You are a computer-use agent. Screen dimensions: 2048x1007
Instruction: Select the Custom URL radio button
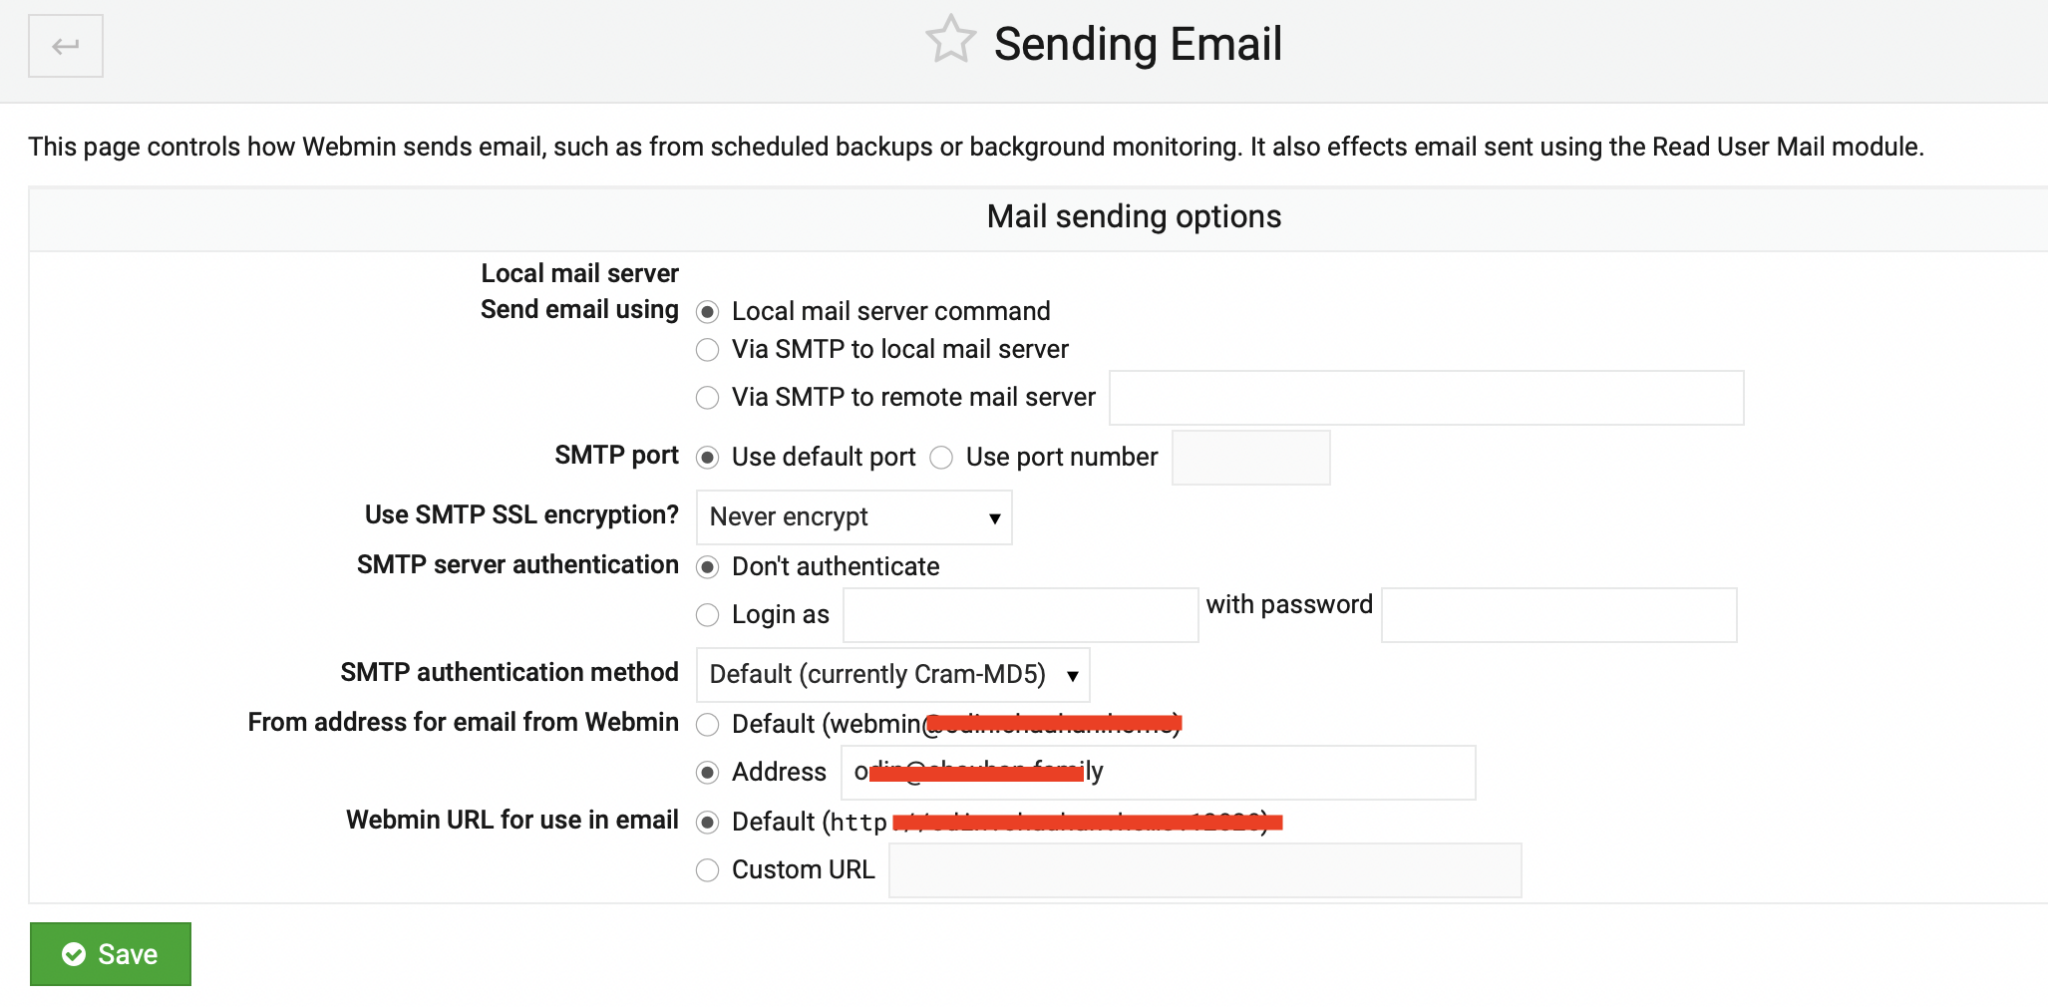pyautogui.click(x=707, y=871)
